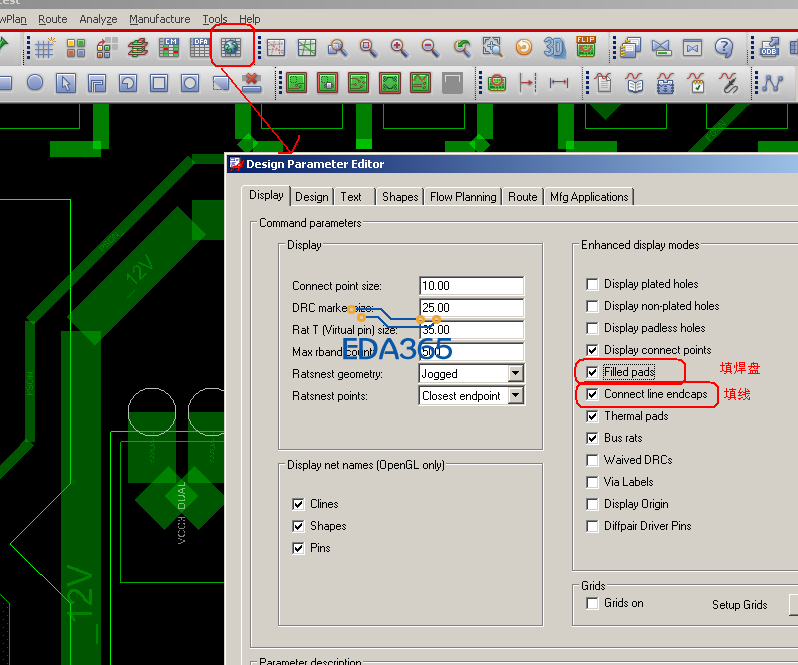Enable Display non-plated holes checkbox
The height and width of the screenshot is (665, 798).
(592, 306)
